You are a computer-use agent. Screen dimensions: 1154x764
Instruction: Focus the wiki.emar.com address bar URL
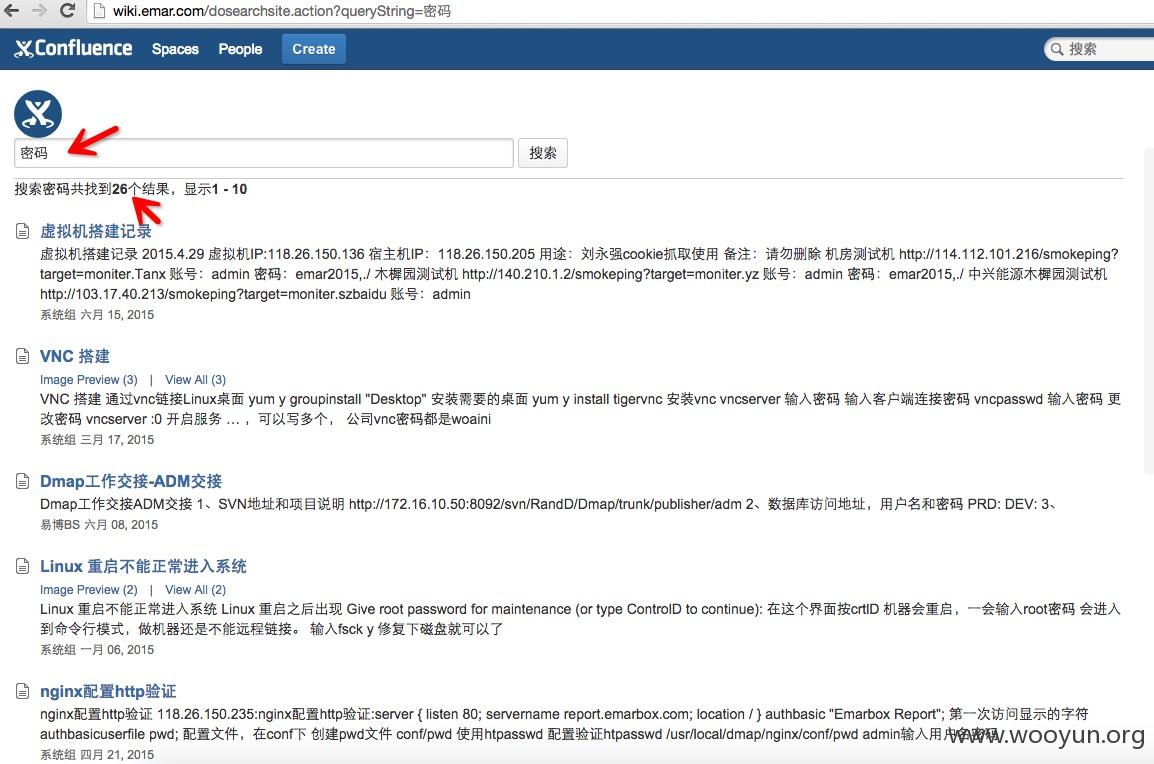(x=282, y=11)
